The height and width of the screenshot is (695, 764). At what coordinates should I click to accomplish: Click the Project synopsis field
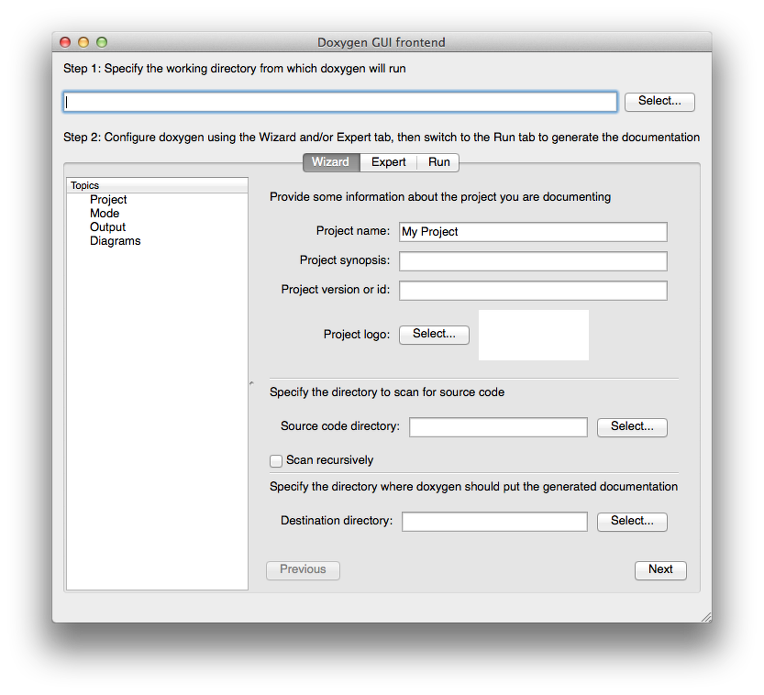click(x=533, y=261)
